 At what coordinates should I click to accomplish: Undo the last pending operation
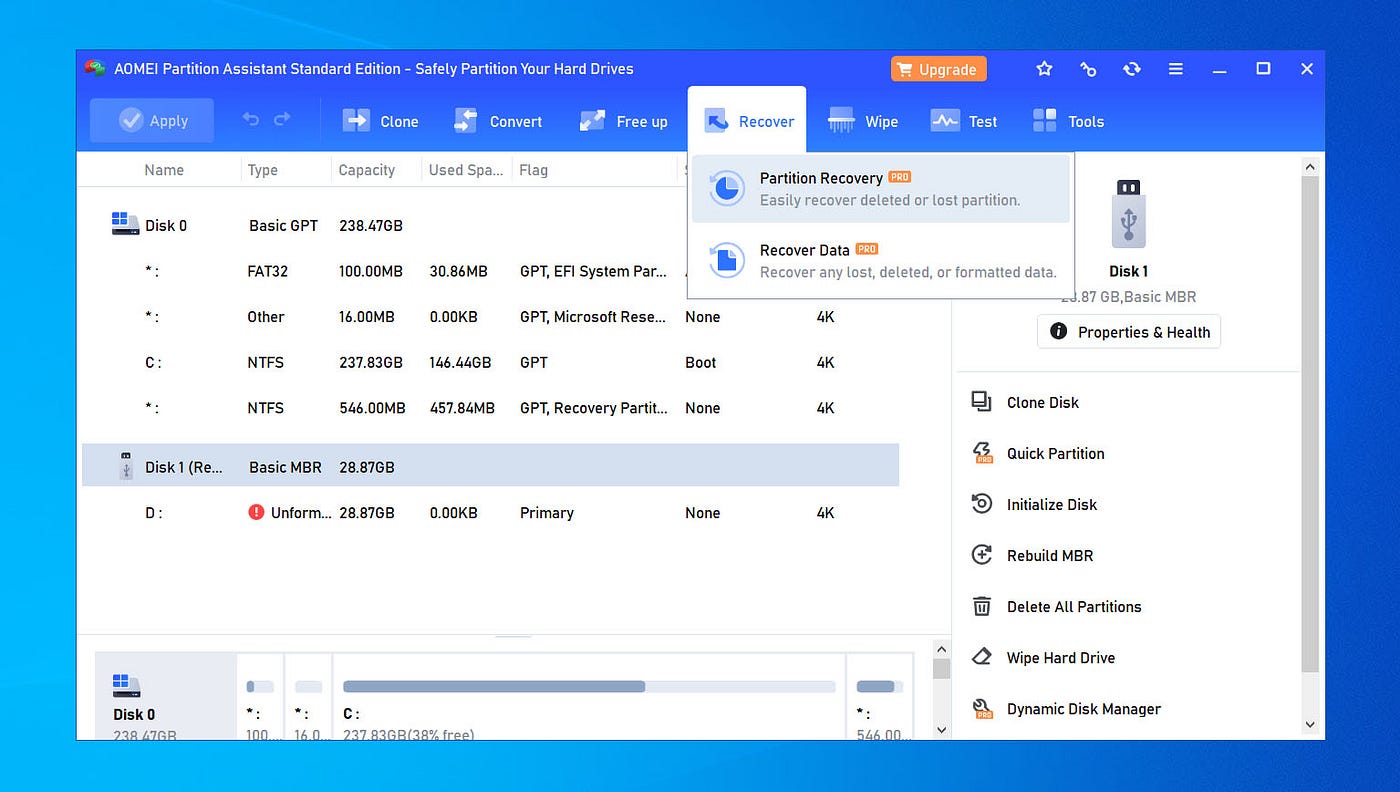(x=251, y=120)
